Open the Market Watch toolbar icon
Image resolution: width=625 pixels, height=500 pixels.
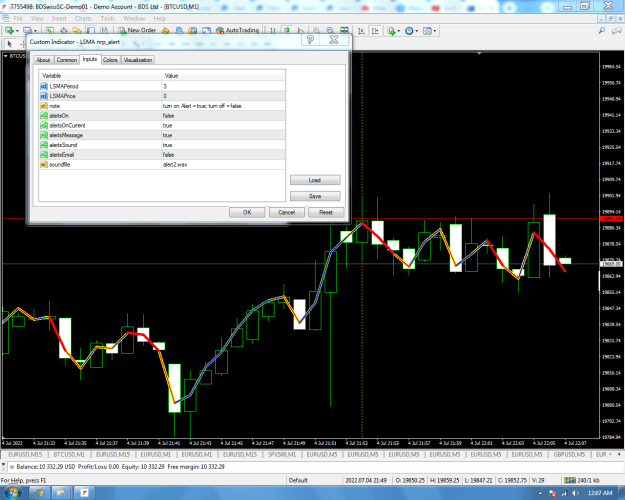click(x=49, y=30)
